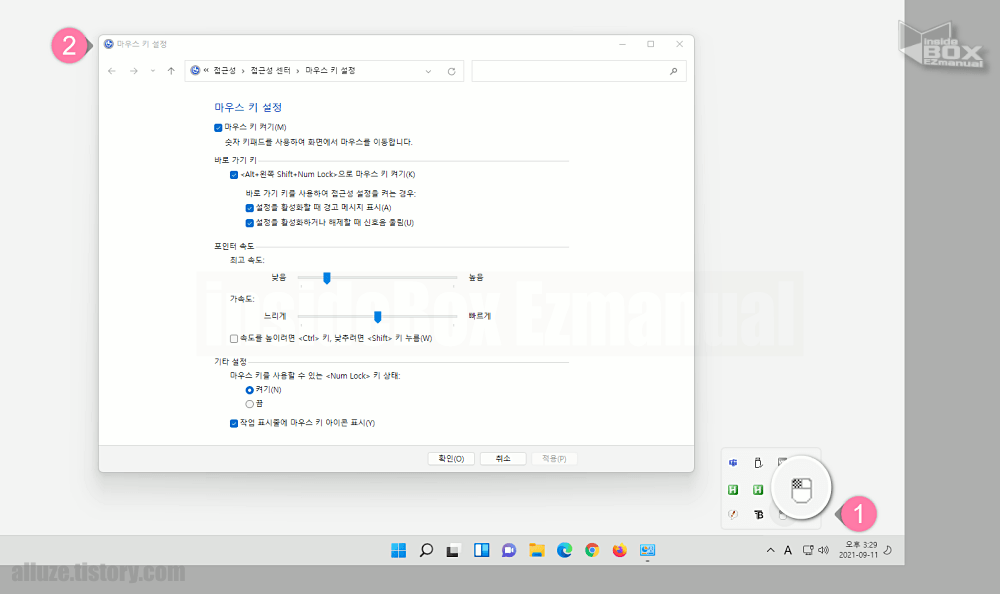This screenshot has height=594, width=1000.
Task: Refresh the 마우스 키 설정 page
Action: (452, 71)
